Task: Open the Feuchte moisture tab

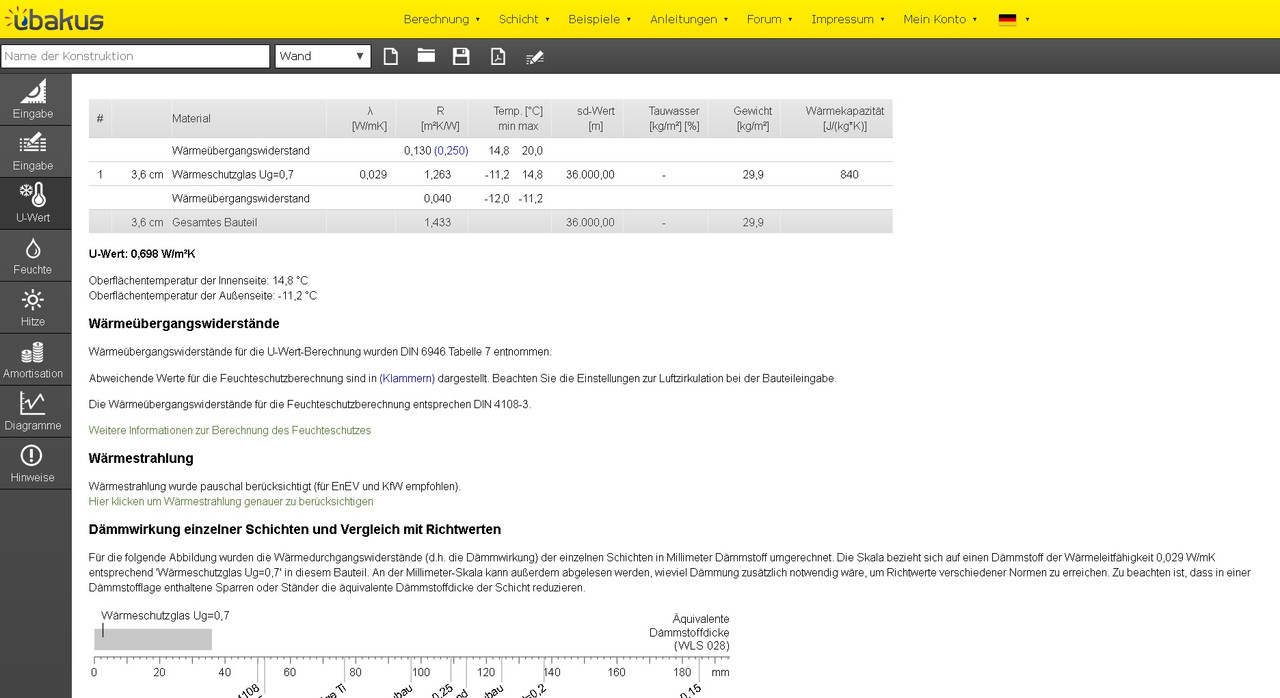Action: click(35, 256)
